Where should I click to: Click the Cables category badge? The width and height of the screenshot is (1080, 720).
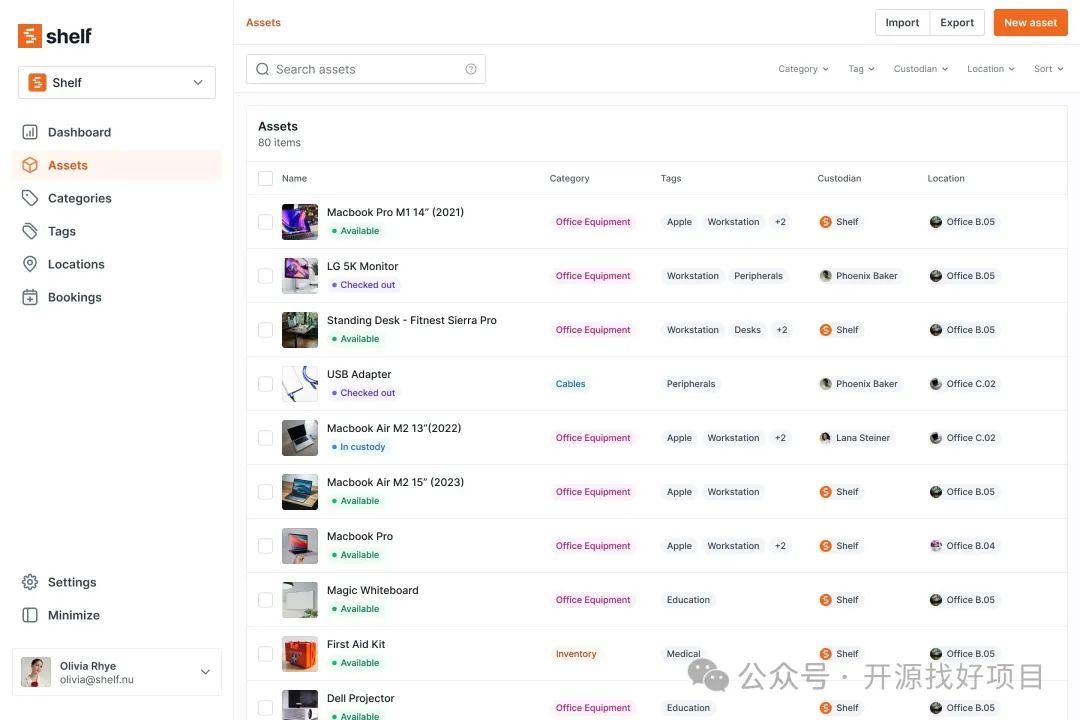[570, 384]
